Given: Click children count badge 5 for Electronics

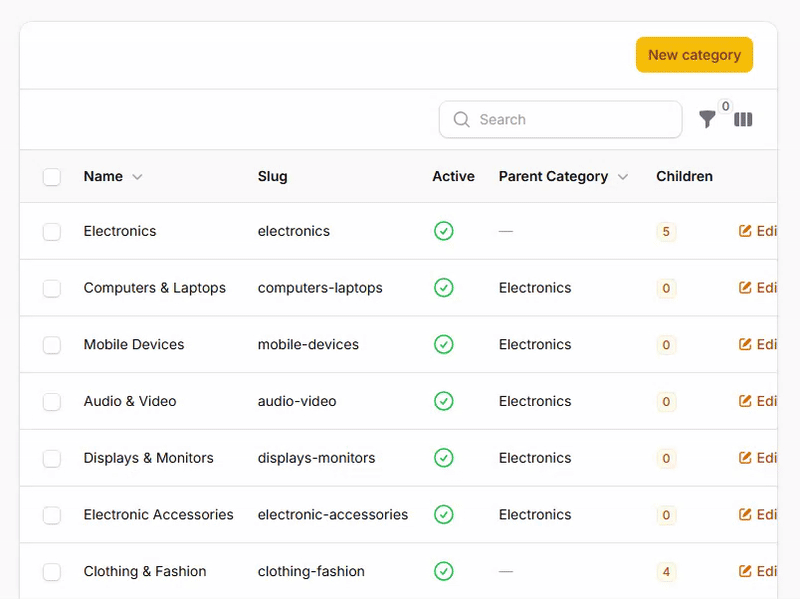Looking at the screenshot, I should pos(666,232).
